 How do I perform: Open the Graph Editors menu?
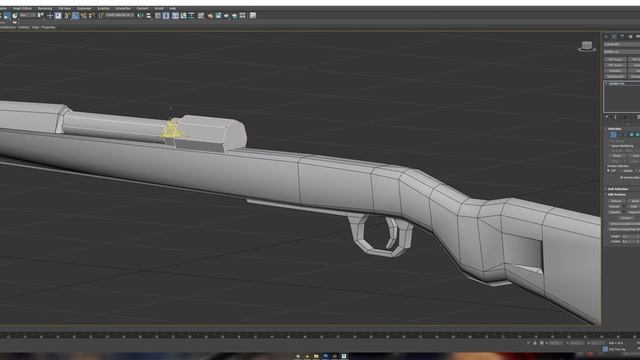click(22, 8)
